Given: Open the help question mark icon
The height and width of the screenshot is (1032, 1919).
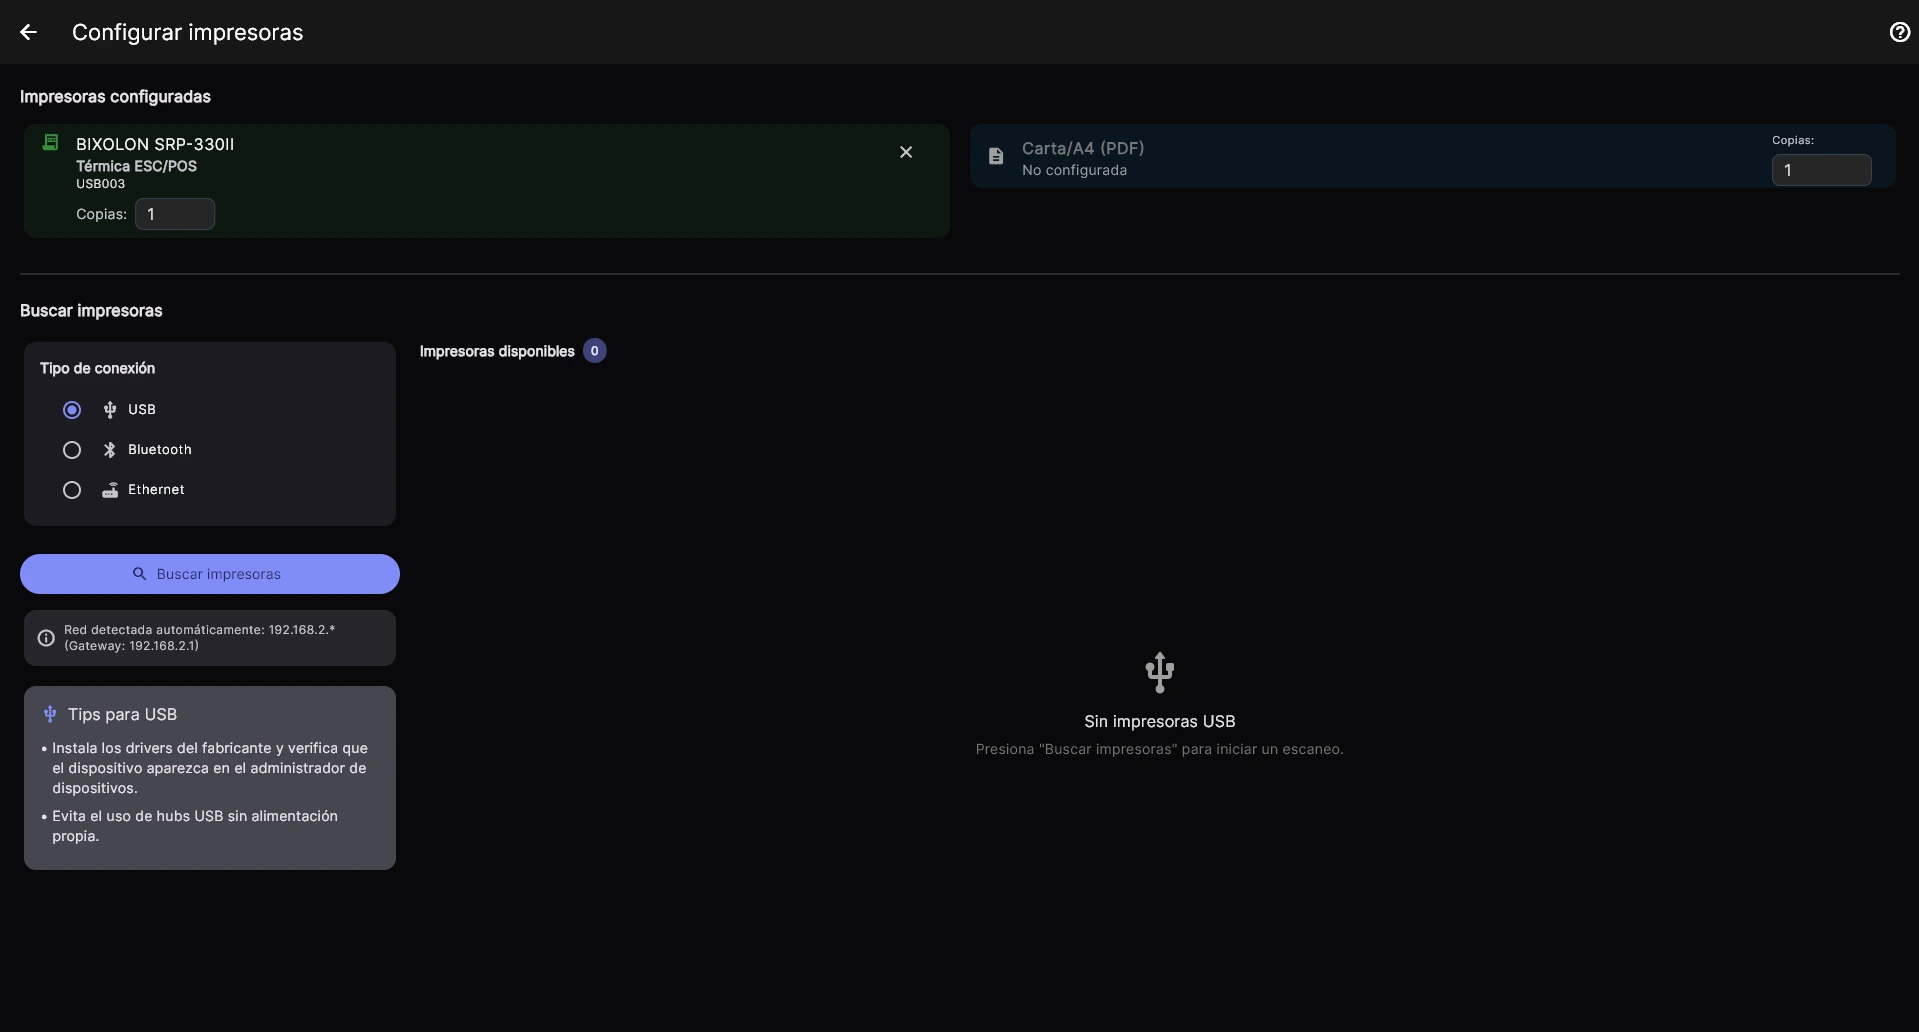Looking at the screenshot, I should 1899,32.
